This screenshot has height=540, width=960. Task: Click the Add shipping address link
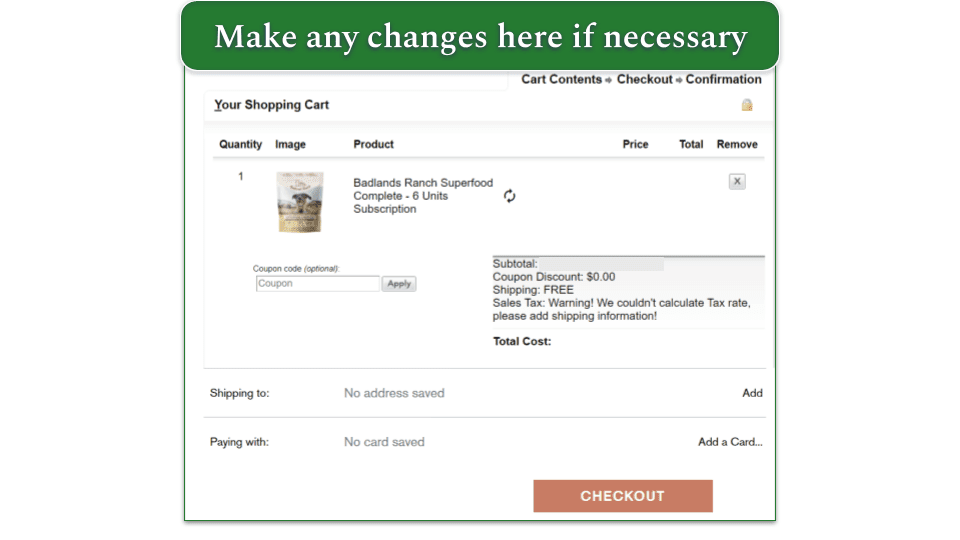pyautogui.click(x=752, y=393)
